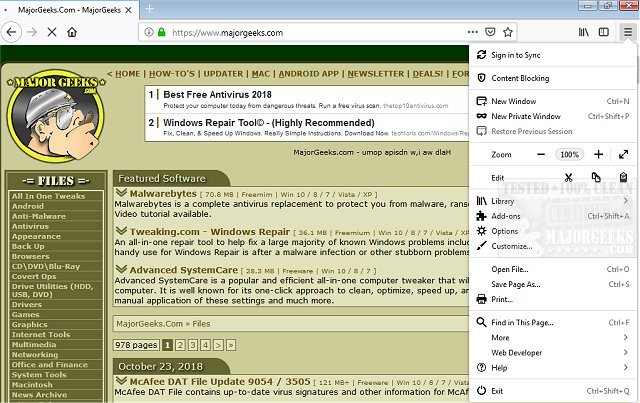Open the DEALS! link
Screen dimensions: 640x403
click(428, 74)
